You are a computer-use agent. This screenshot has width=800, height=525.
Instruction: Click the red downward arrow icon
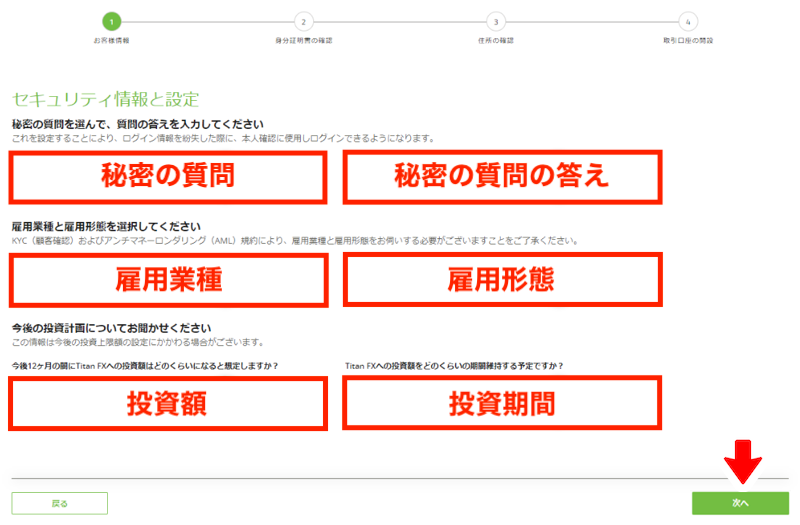click(x=743, y=462)
